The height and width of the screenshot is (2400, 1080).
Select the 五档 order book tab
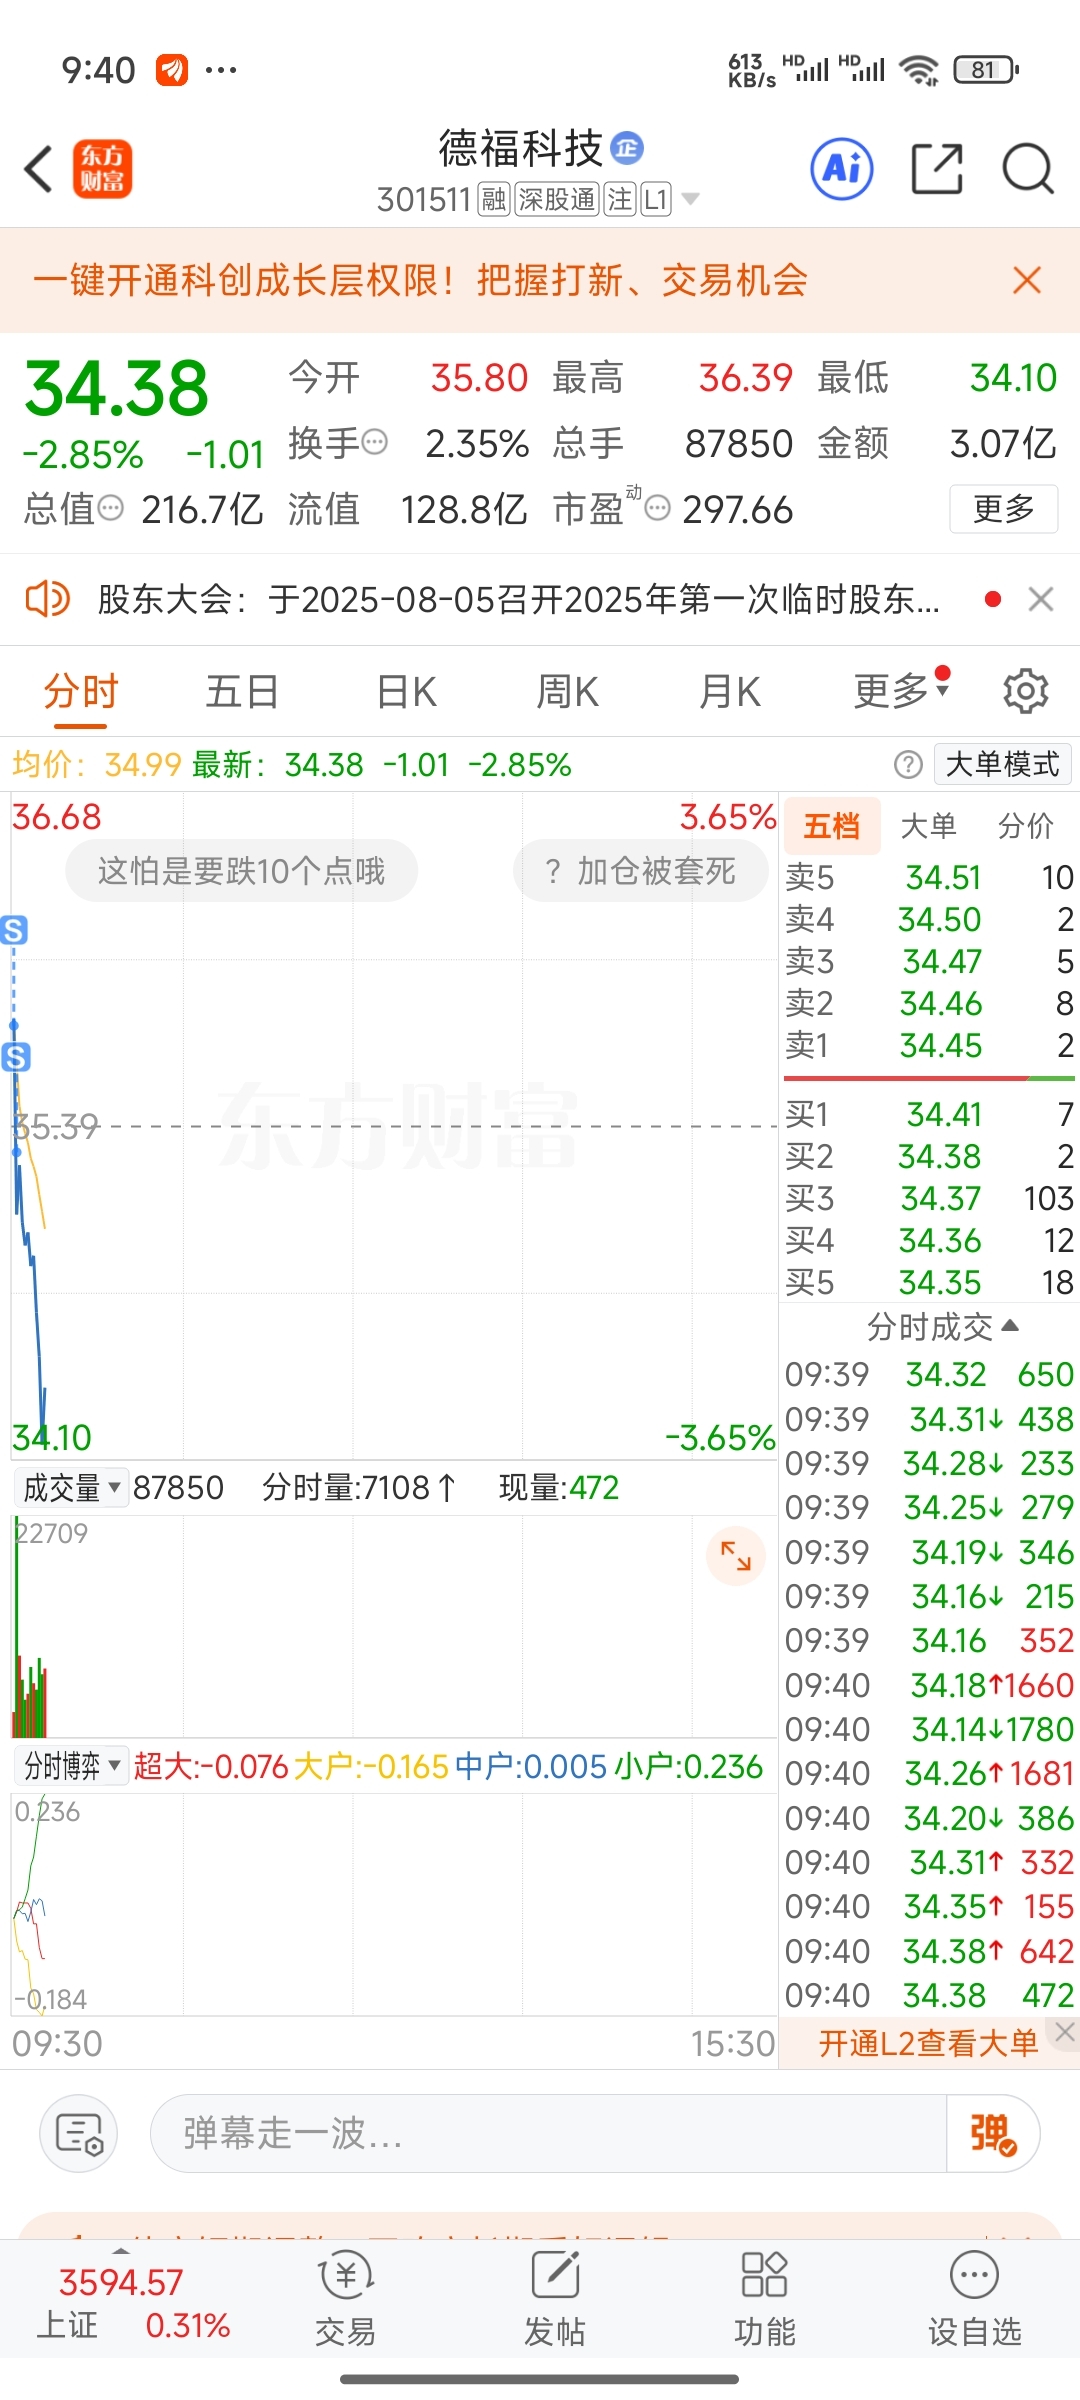[832, 826]
